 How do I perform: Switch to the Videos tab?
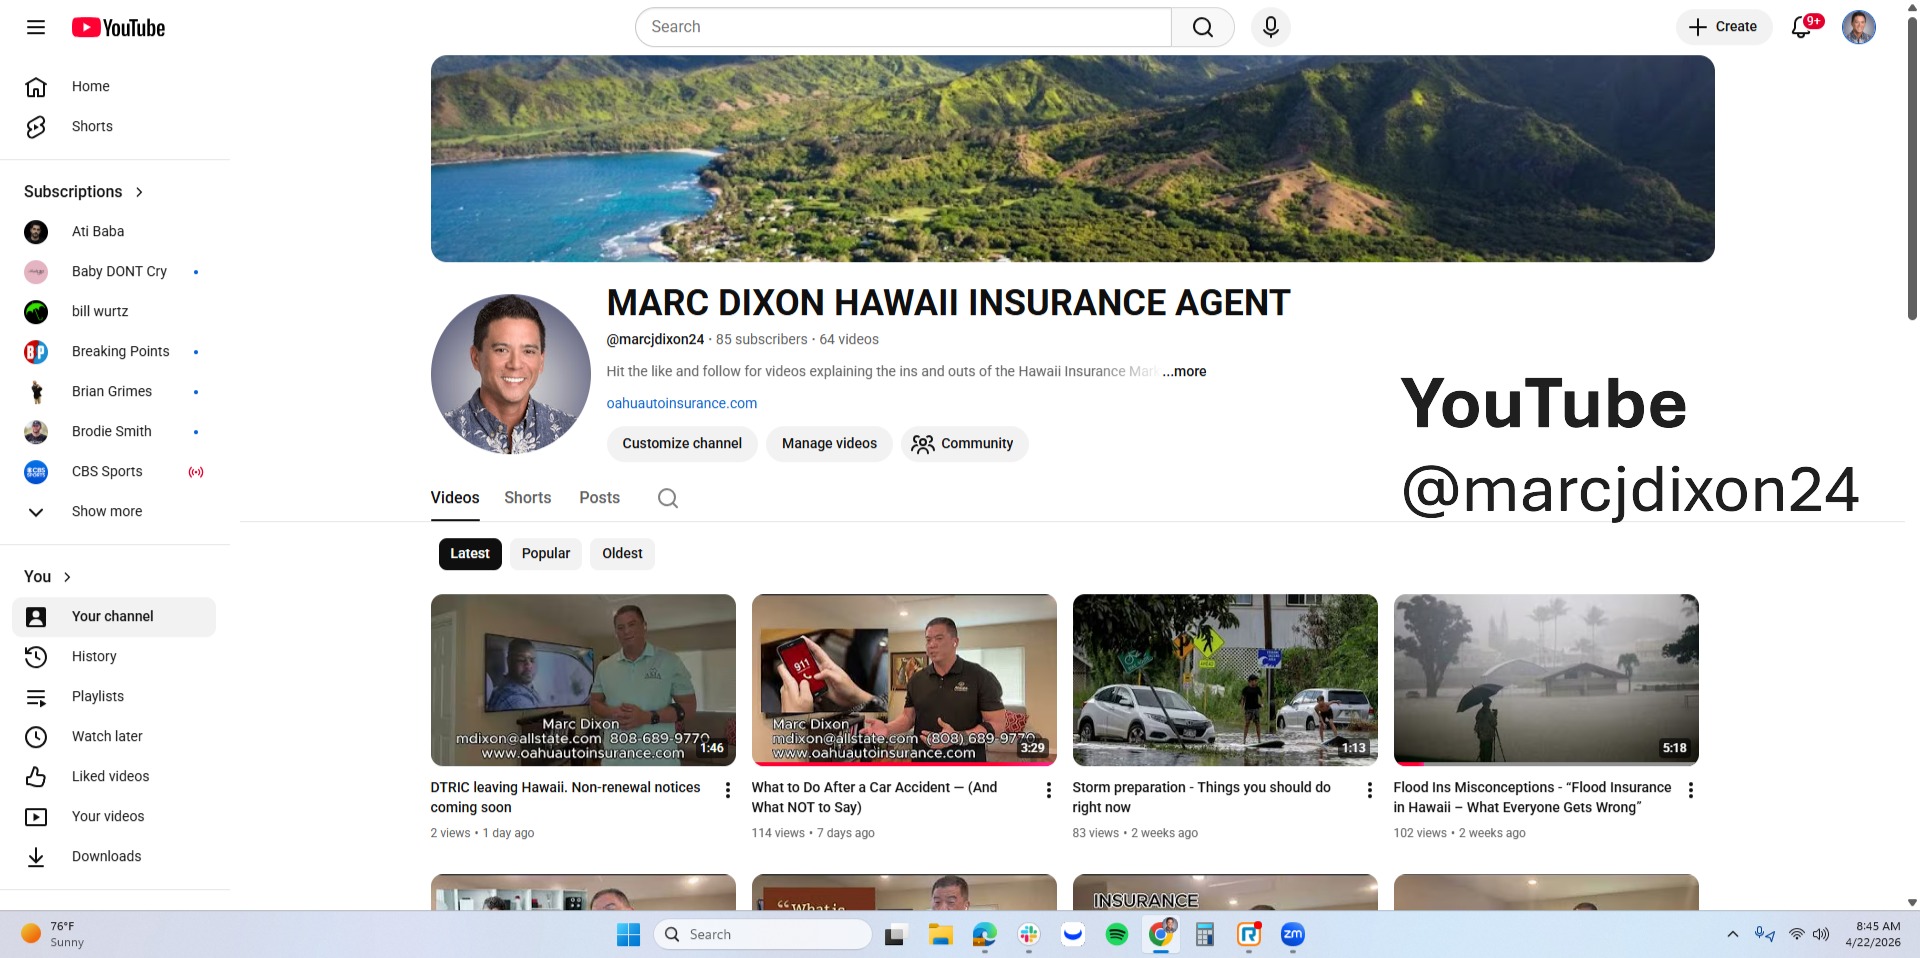(455, 498)
